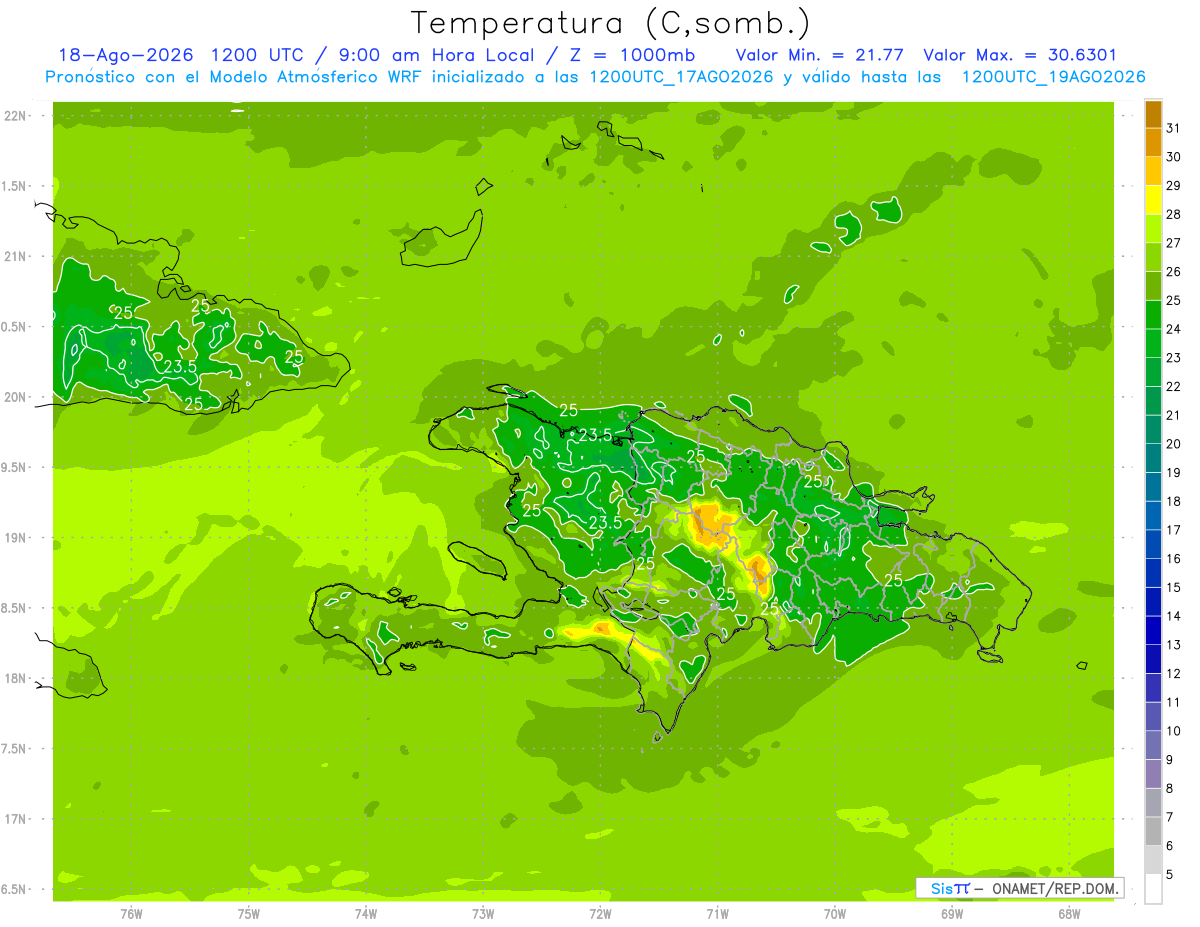Click the '71W' longitude axis label
The width and height of the screenshot is (1200, 927).
pos(717,913)
